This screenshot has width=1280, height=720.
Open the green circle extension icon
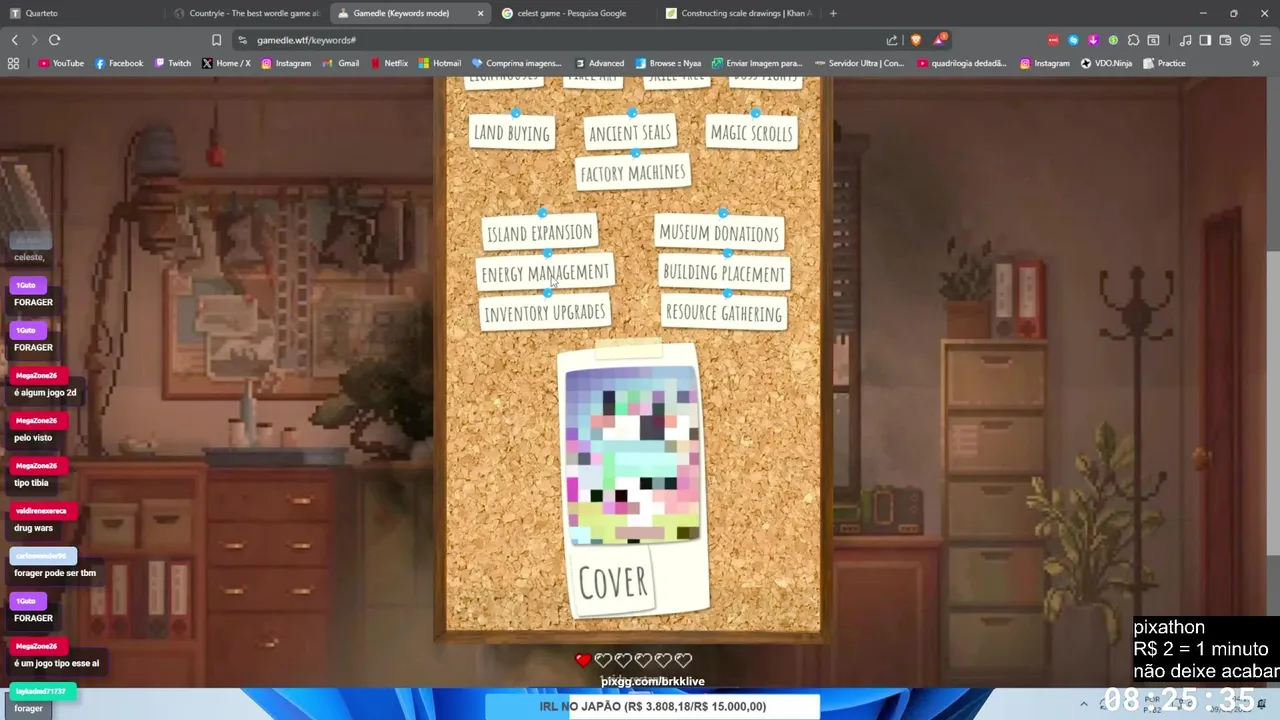(x=1113, y=40)
